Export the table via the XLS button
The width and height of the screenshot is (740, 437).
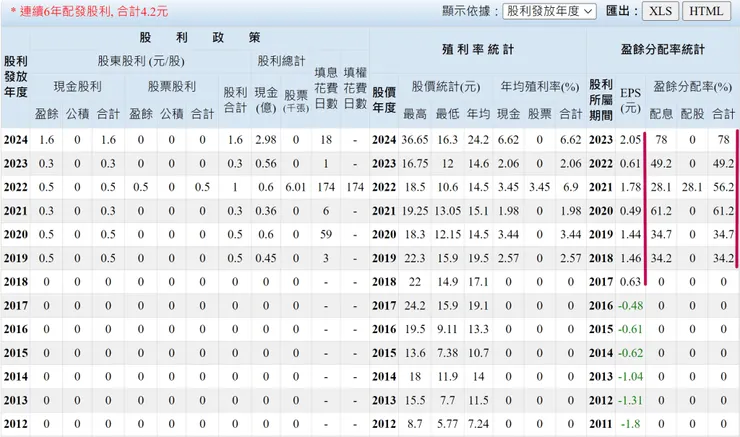pos(660,11)
